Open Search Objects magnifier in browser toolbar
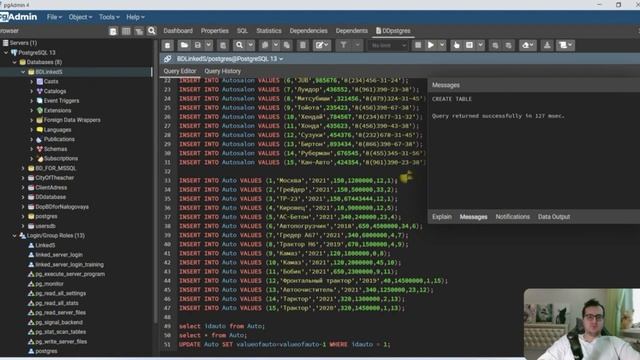Screen dimensions: 640x360 [x=152, y=31]
